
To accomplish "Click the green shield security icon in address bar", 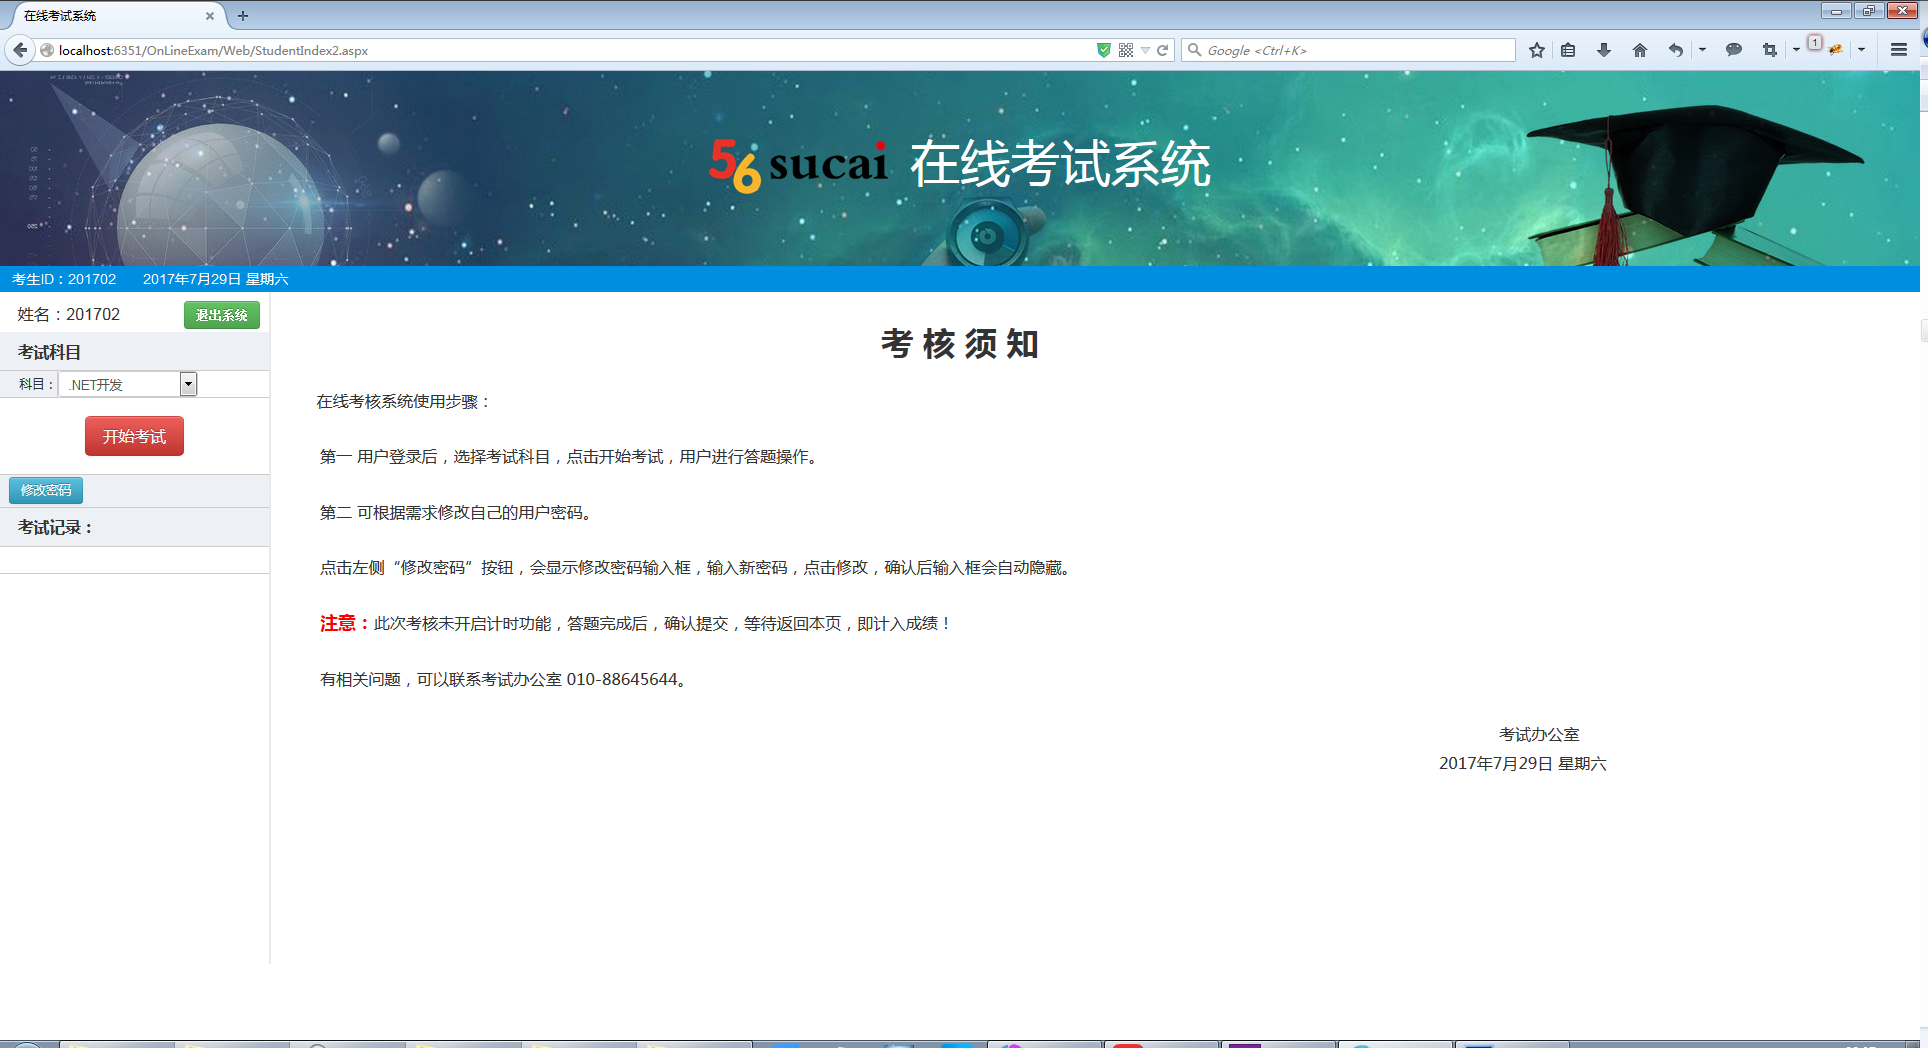I will click(1104, 50).
